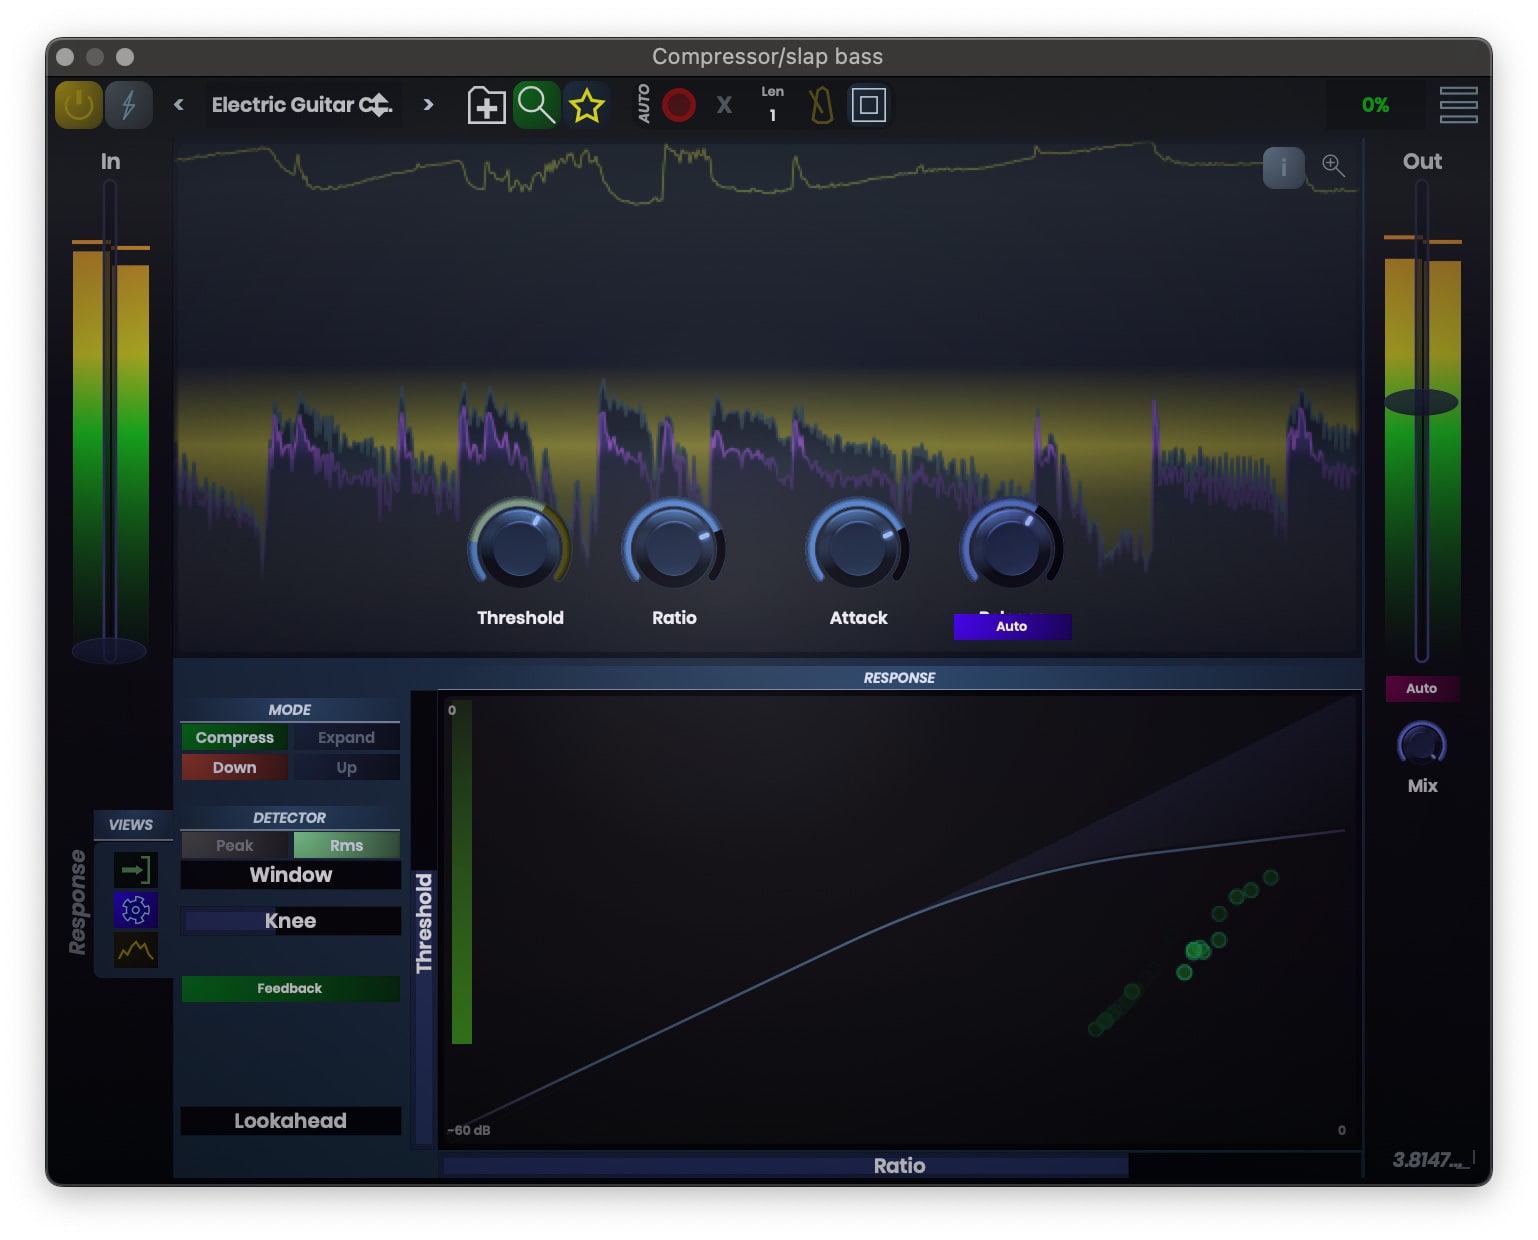Click the Auto release button under Release knob
The image size is (1538, 1240).
1012,626
